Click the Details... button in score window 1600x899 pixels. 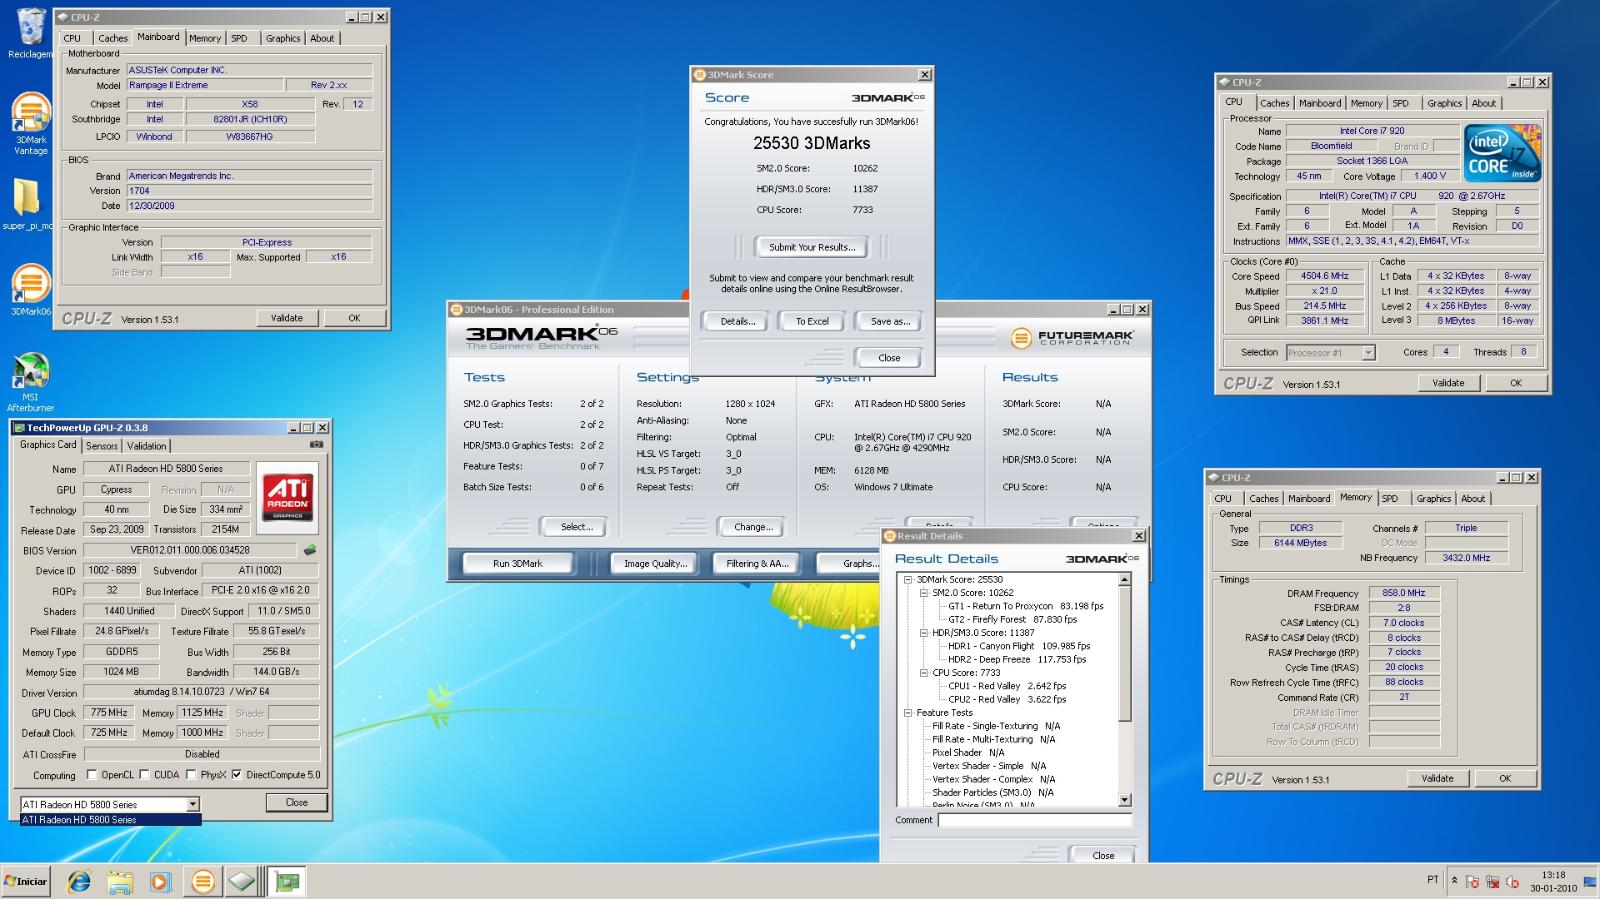coord(738,321)
